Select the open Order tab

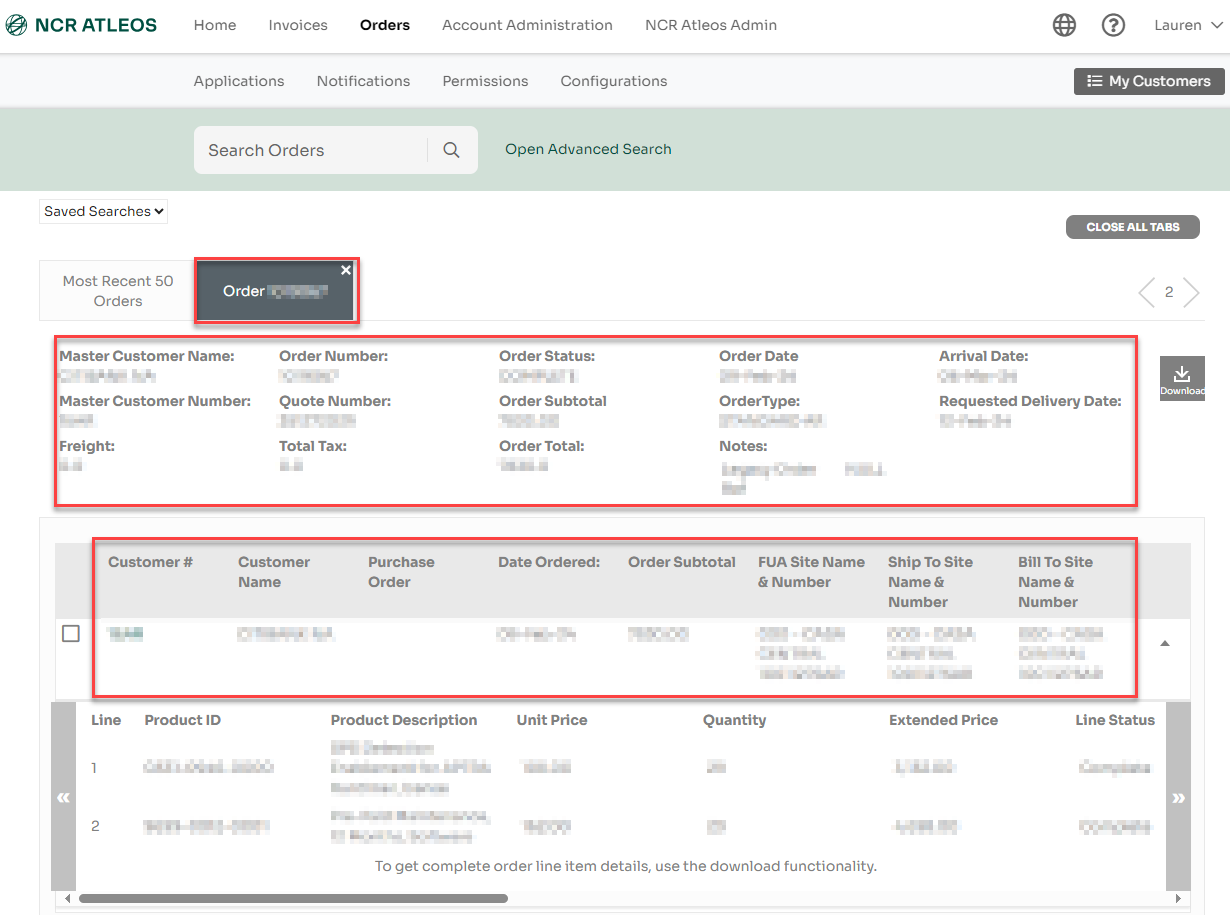(276, 291)
